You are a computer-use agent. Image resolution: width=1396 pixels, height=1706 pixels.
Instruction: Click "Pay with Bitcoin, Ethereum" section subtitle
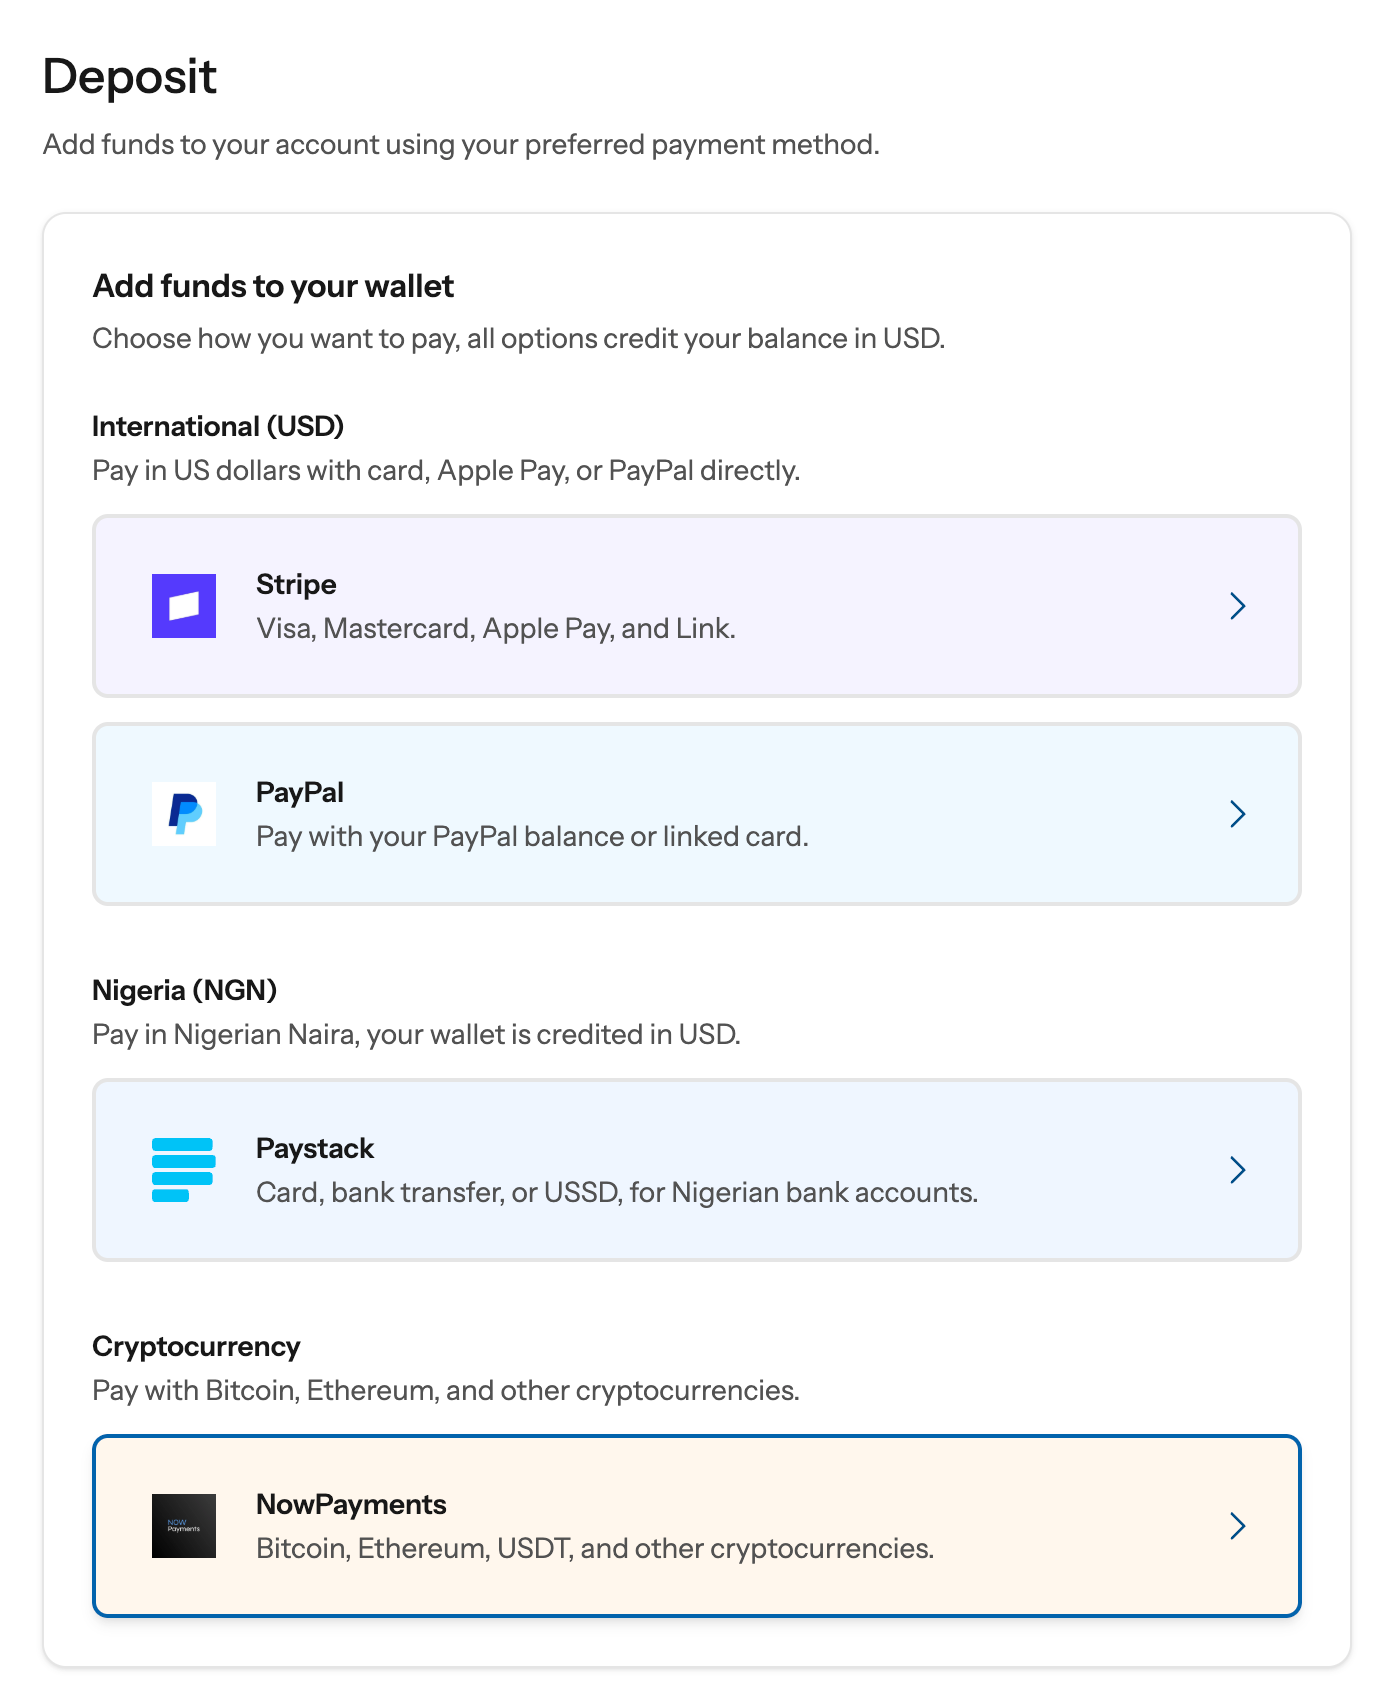click(x=446, y=1390)
